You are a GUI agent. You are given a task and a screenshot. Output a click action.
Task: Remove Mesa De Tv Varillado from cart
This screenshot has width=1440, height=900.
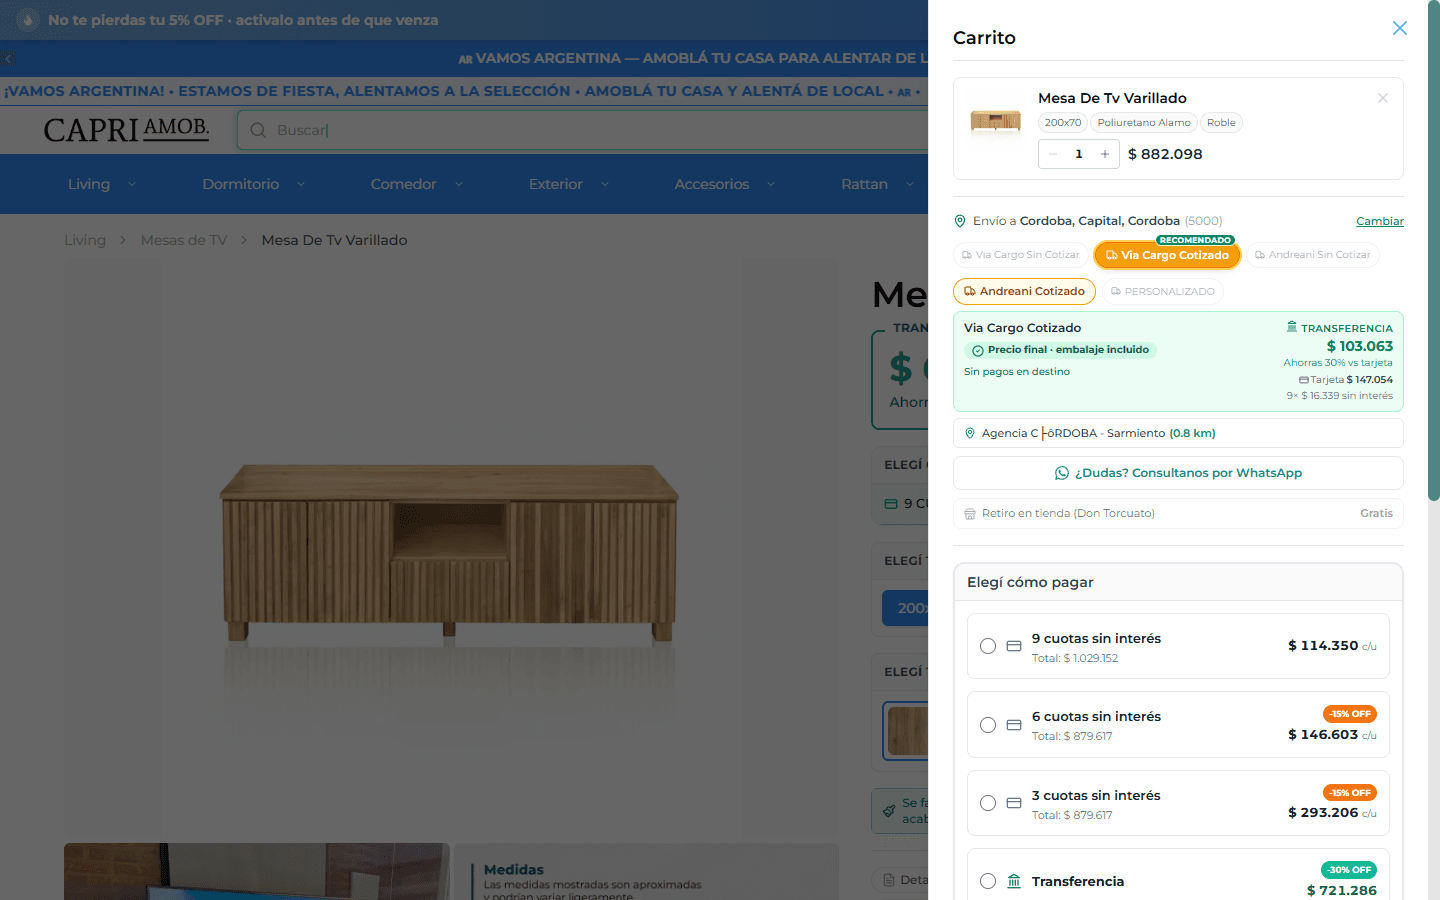(x=1383, y=98)
